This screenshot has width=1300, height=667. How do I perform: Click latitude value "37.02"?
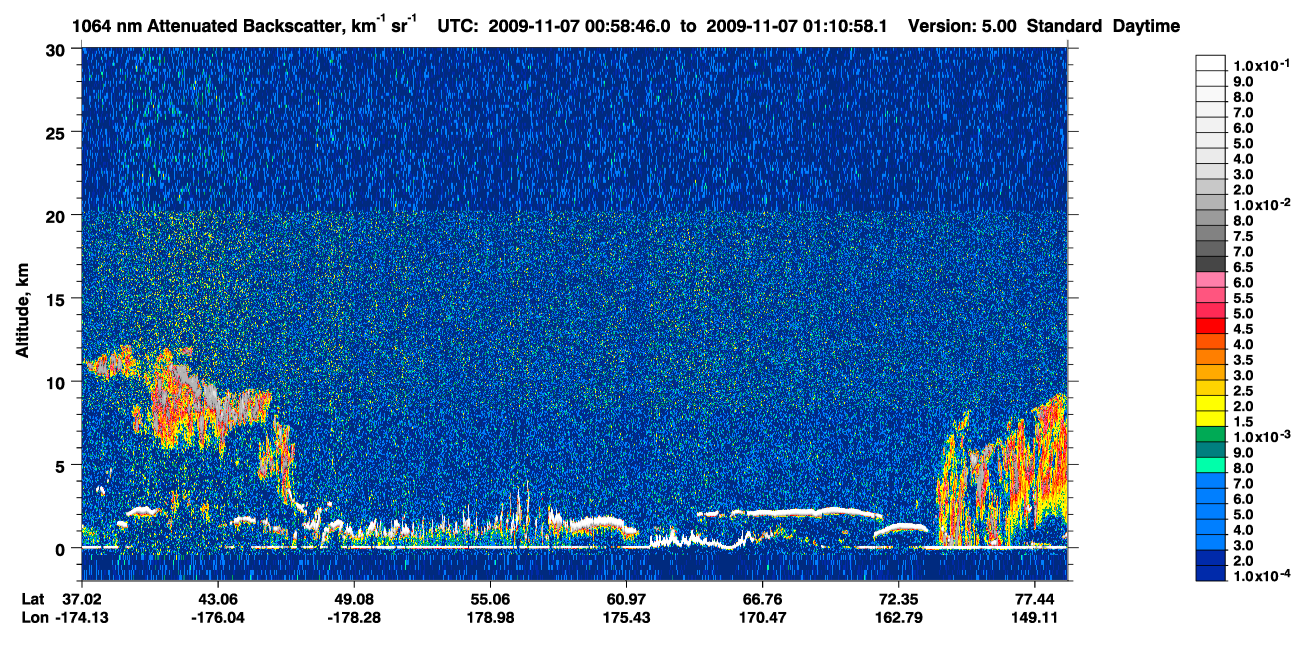[x=82, y=599]
